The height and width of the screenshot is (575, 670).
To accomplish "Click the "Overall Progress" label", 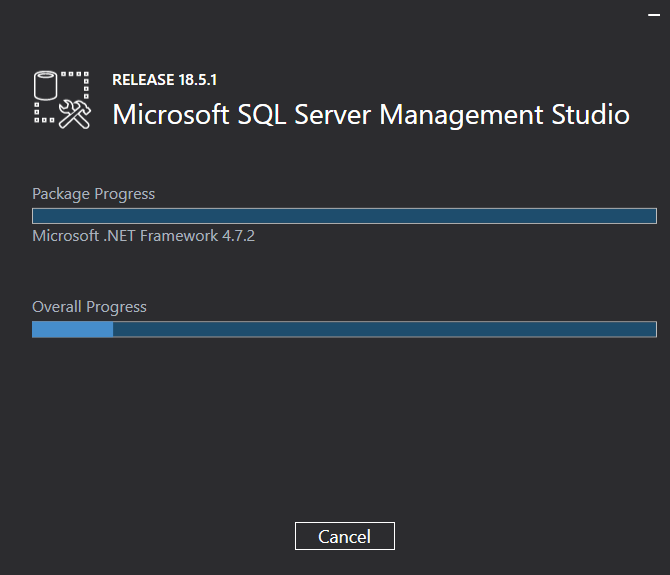I will click(89, 307).
